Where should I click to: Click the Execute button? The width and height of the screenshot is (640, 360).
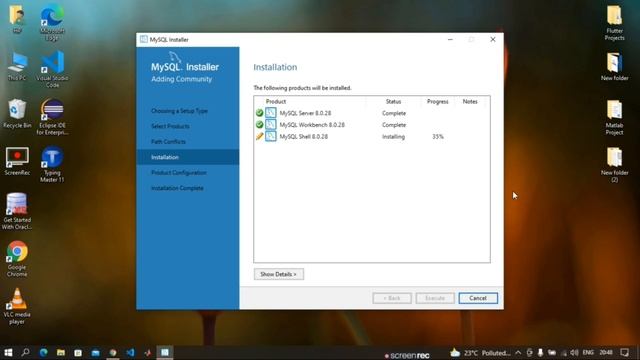435,298
